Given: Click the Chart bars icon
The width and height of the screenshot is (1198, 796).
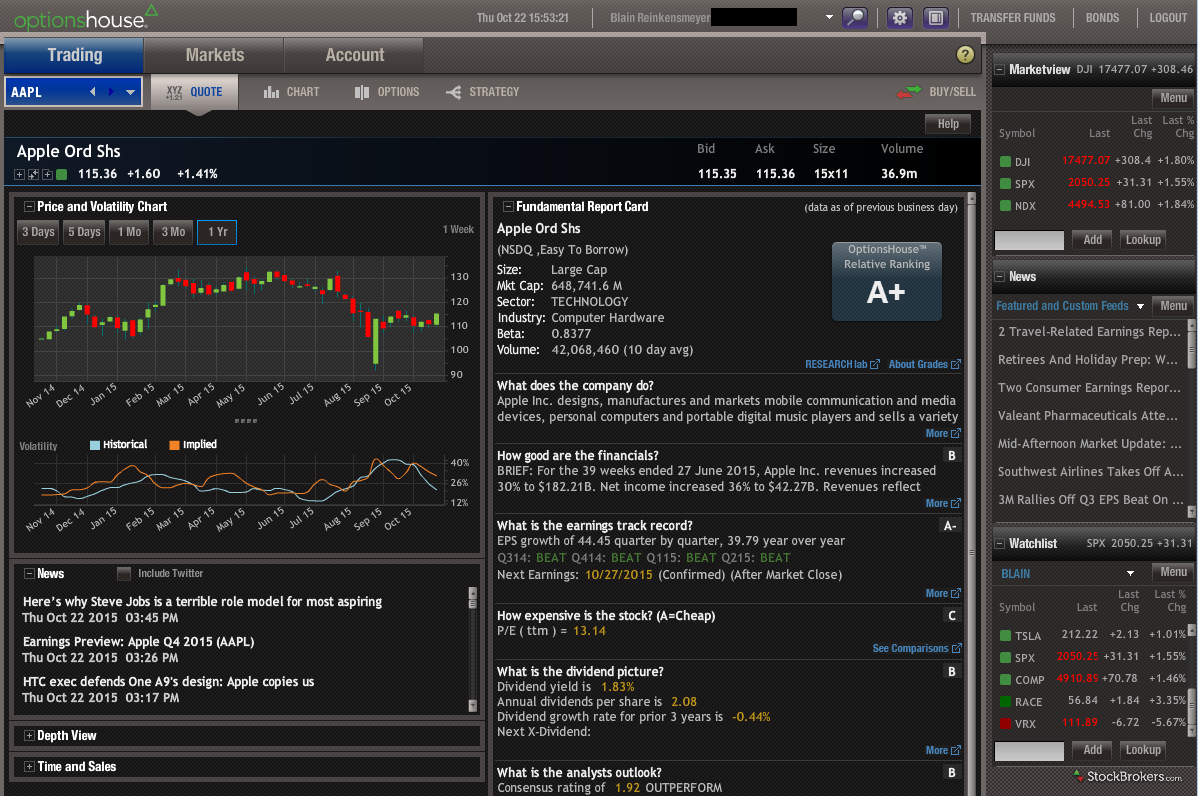Looking at the screenshot, I should 271,92.
